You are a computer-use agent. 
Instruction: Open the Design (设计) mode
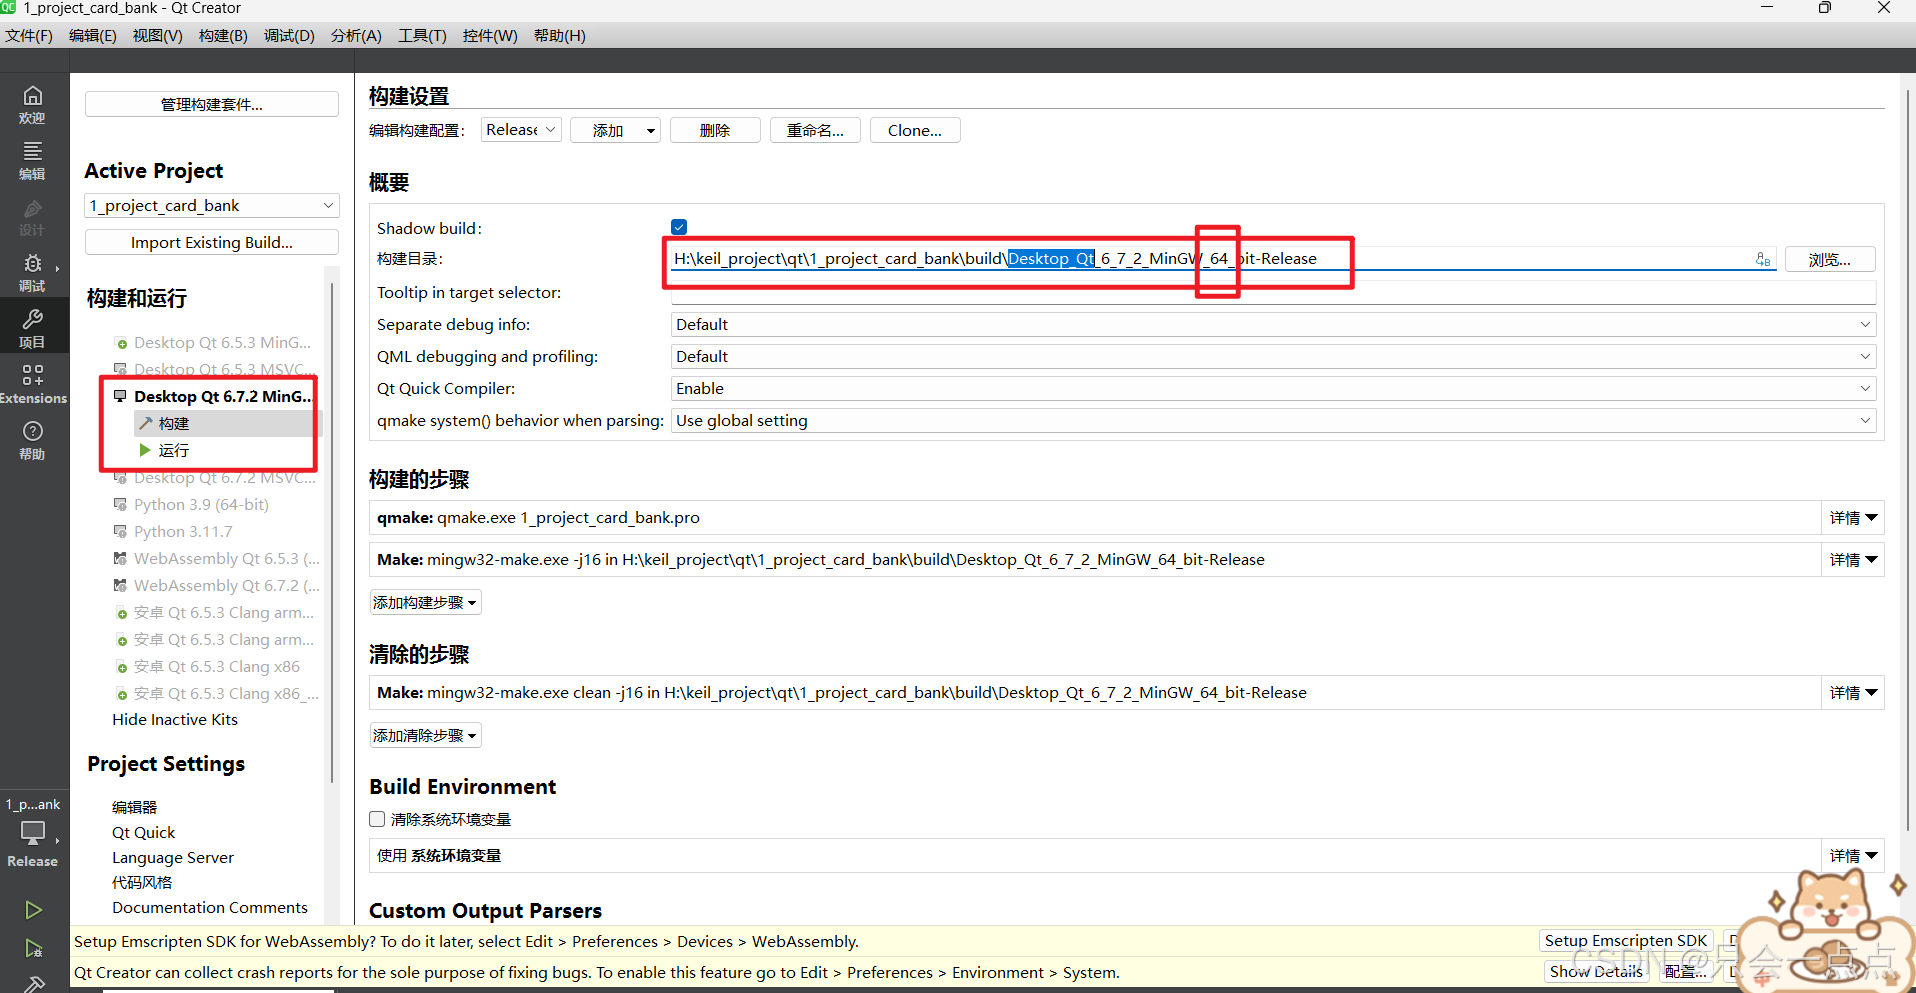pyautogui.click(x=33, y=216)
